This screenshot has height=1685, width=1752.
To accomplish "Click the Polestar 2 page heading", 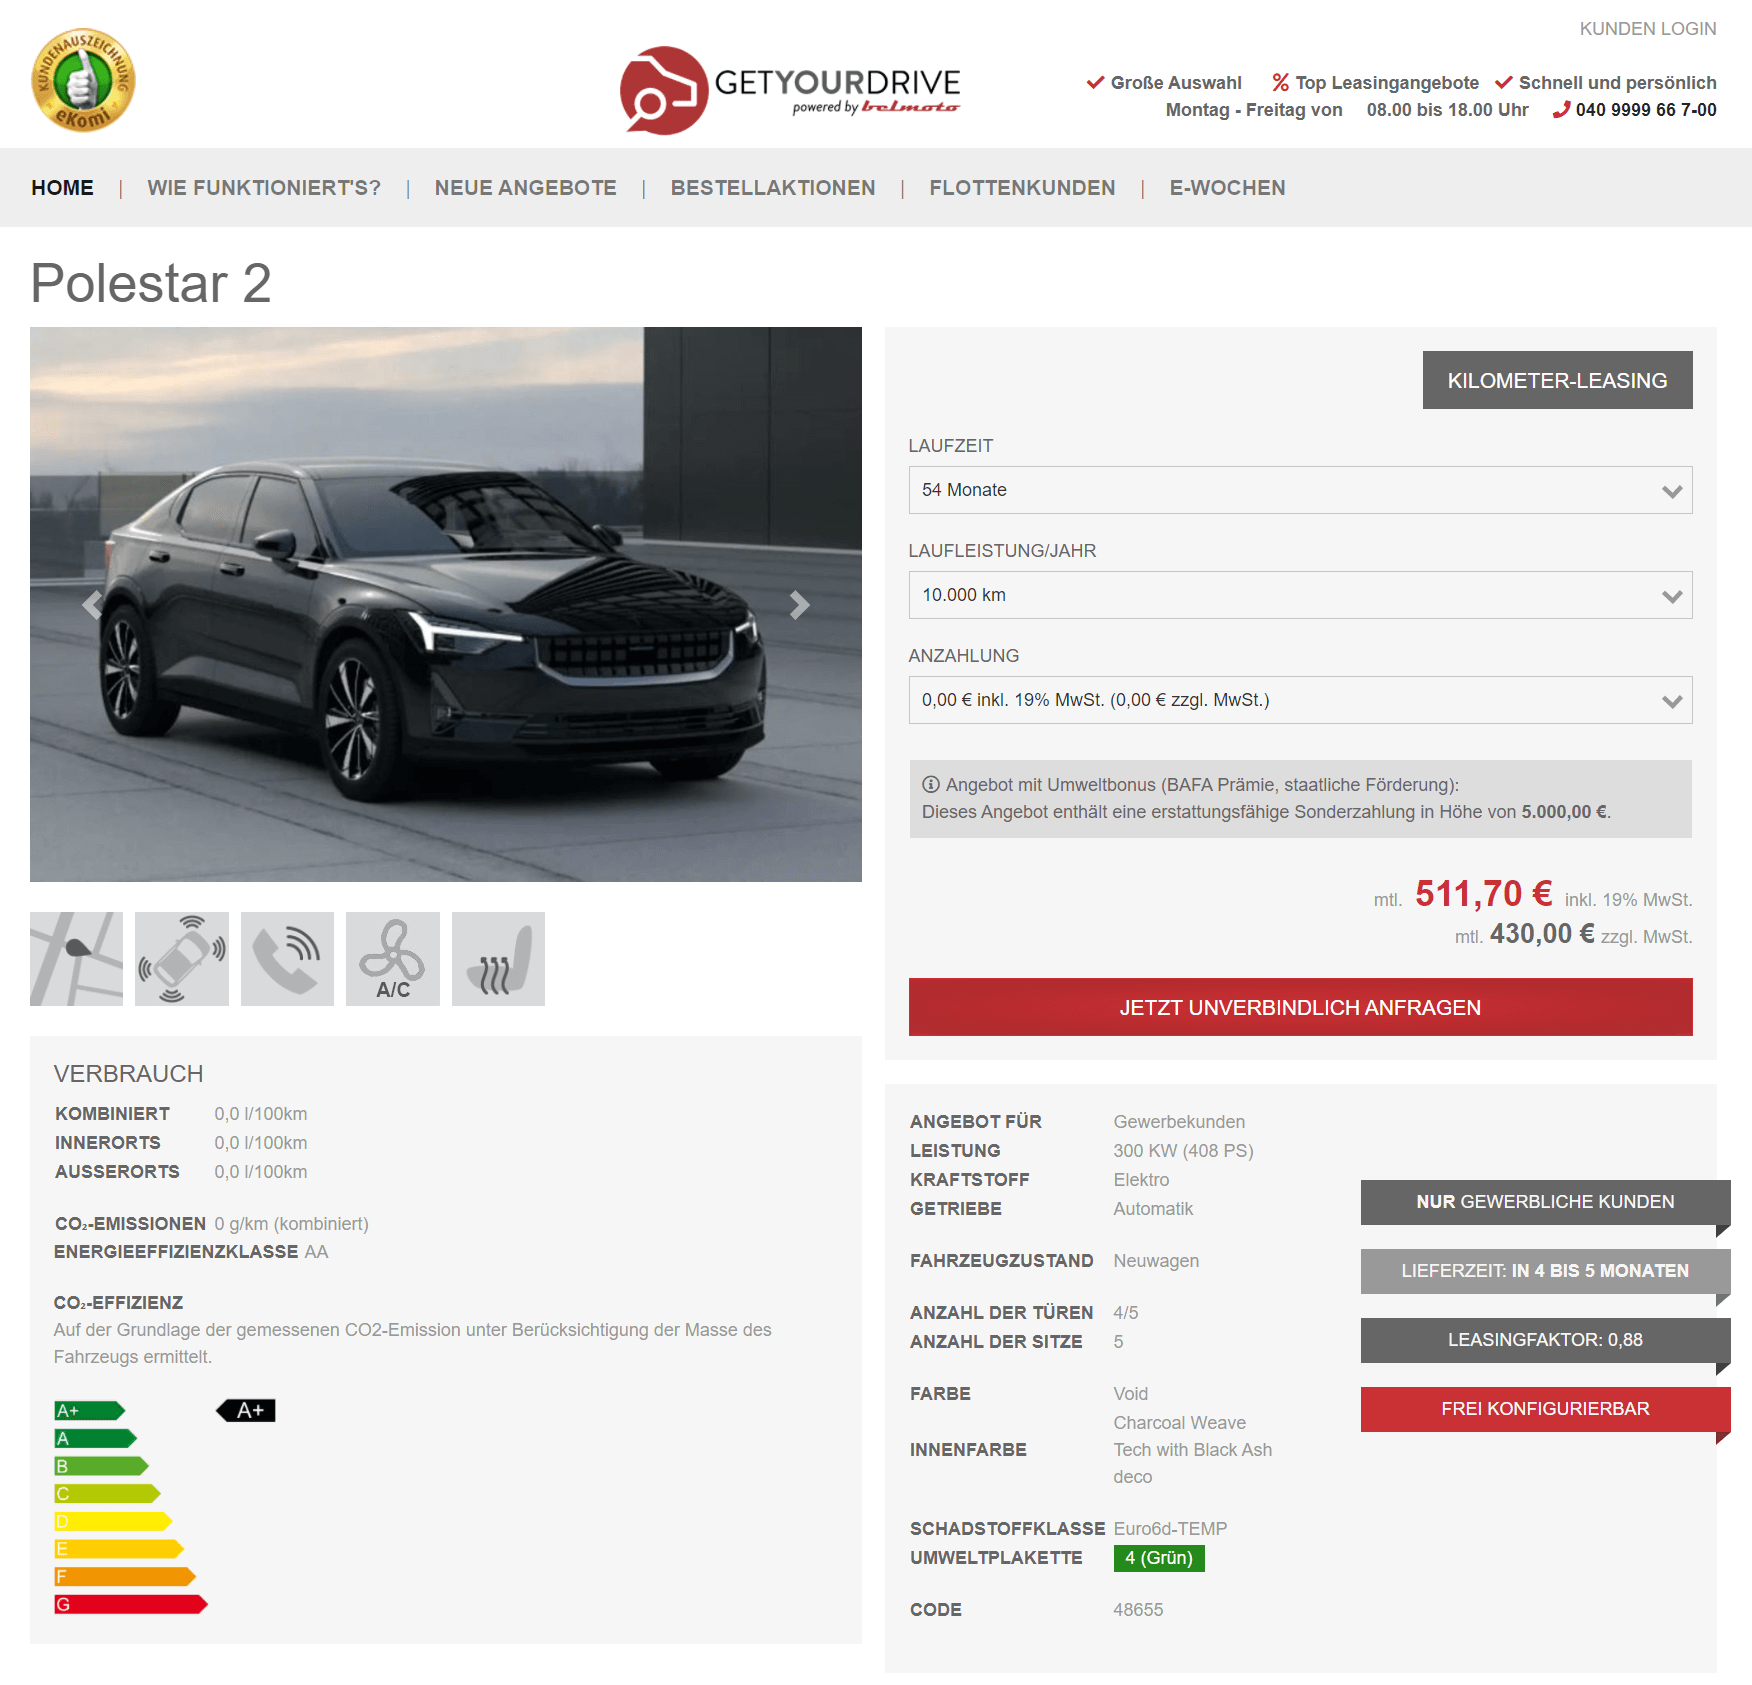I will coord(151,283).
